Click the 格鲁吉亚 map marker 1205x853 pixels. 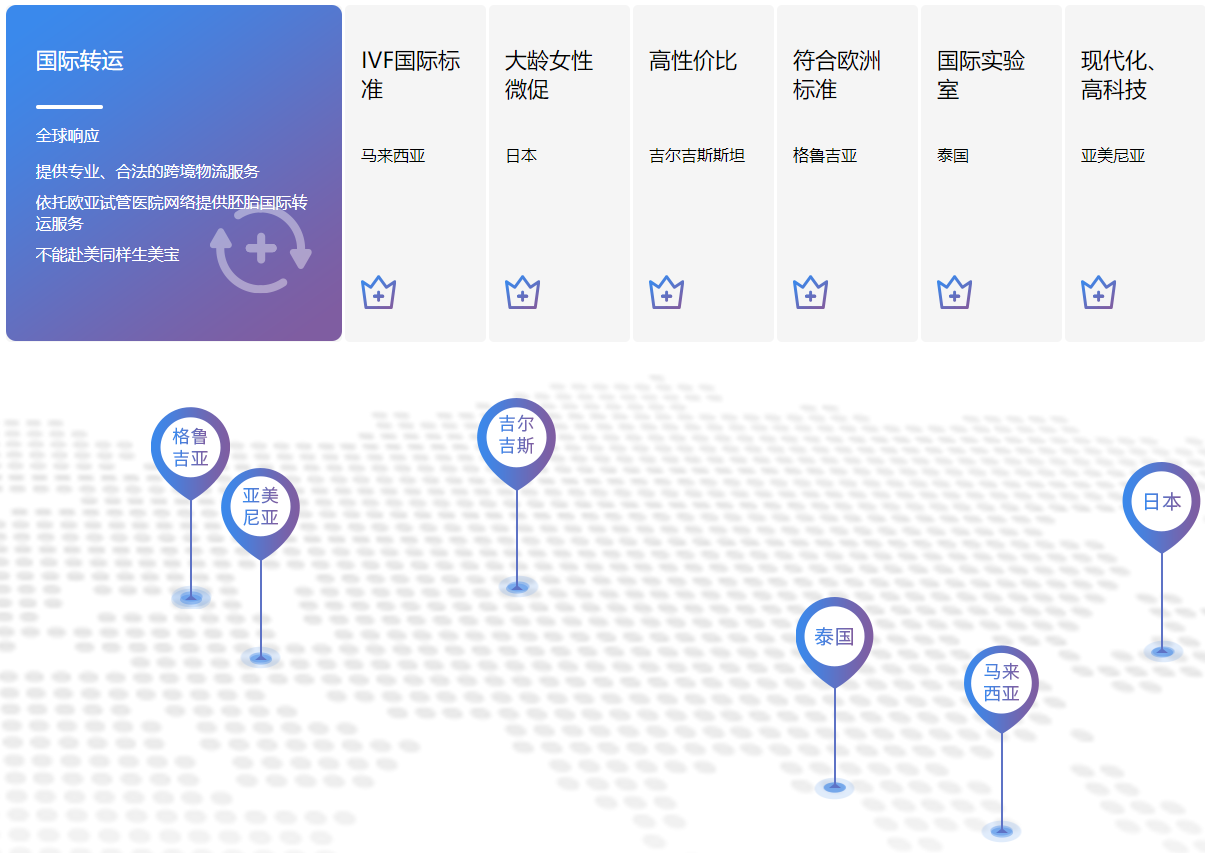[x=190, y=447]
